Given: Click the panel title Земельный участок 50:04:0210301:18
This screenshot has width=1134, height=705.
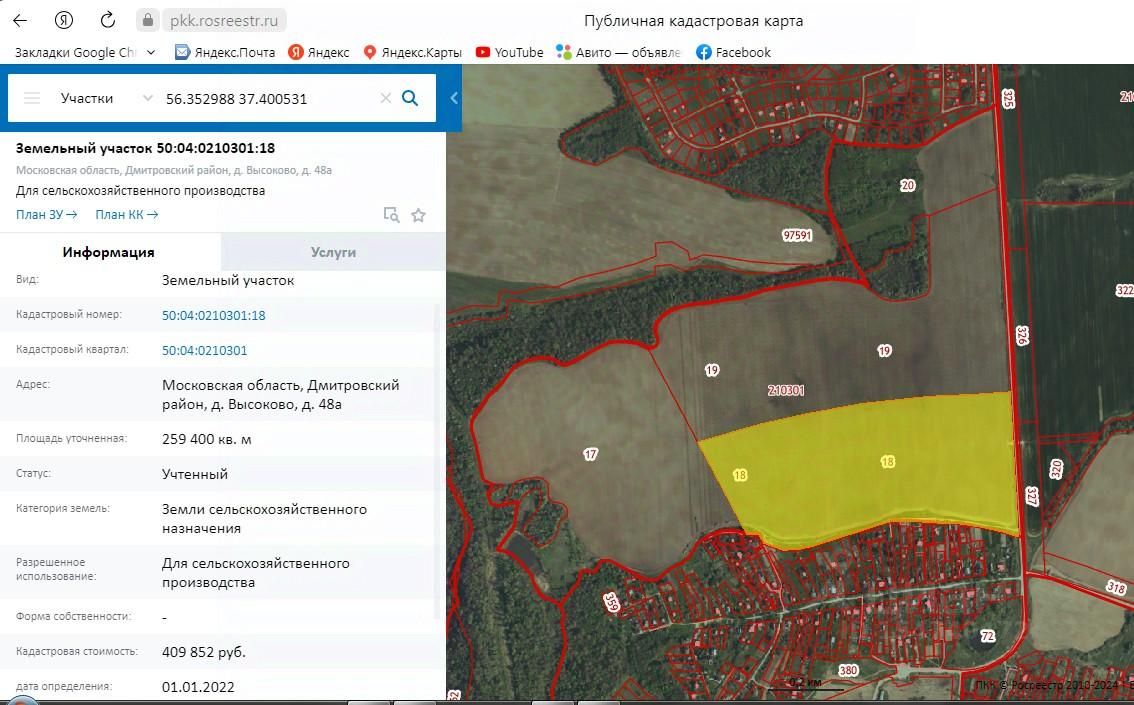Looking at the screenshot, I should pyautogui.click(x=145, y=148).
